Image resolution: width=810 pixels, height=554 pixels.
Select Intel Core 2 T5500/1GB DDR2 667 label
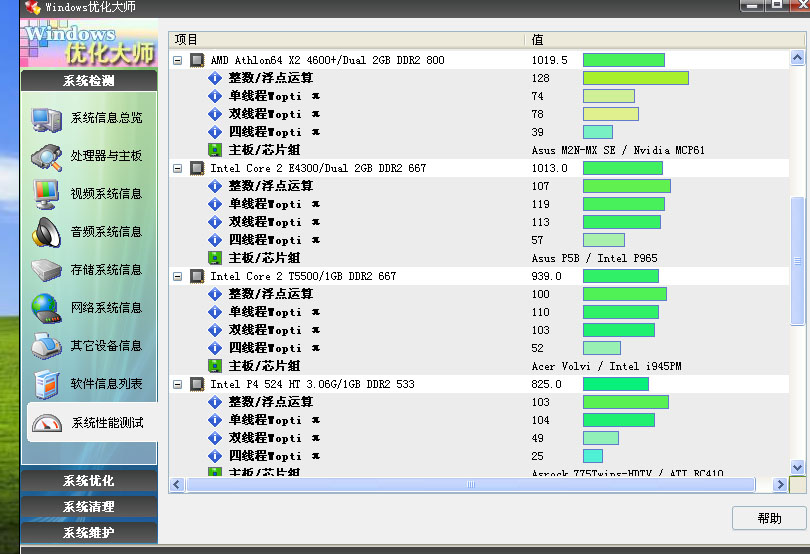[x=303, y=276]
